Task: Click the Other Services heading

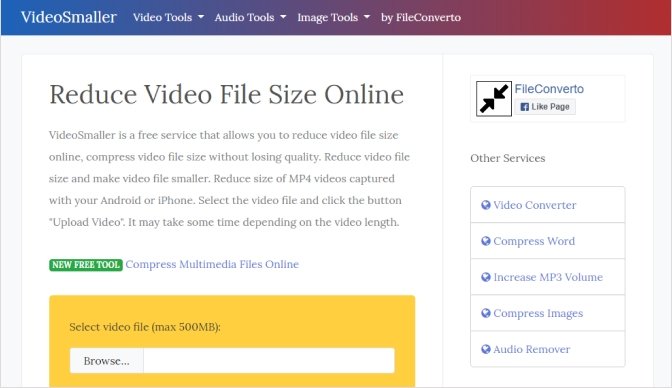Action: click(507, 158)
